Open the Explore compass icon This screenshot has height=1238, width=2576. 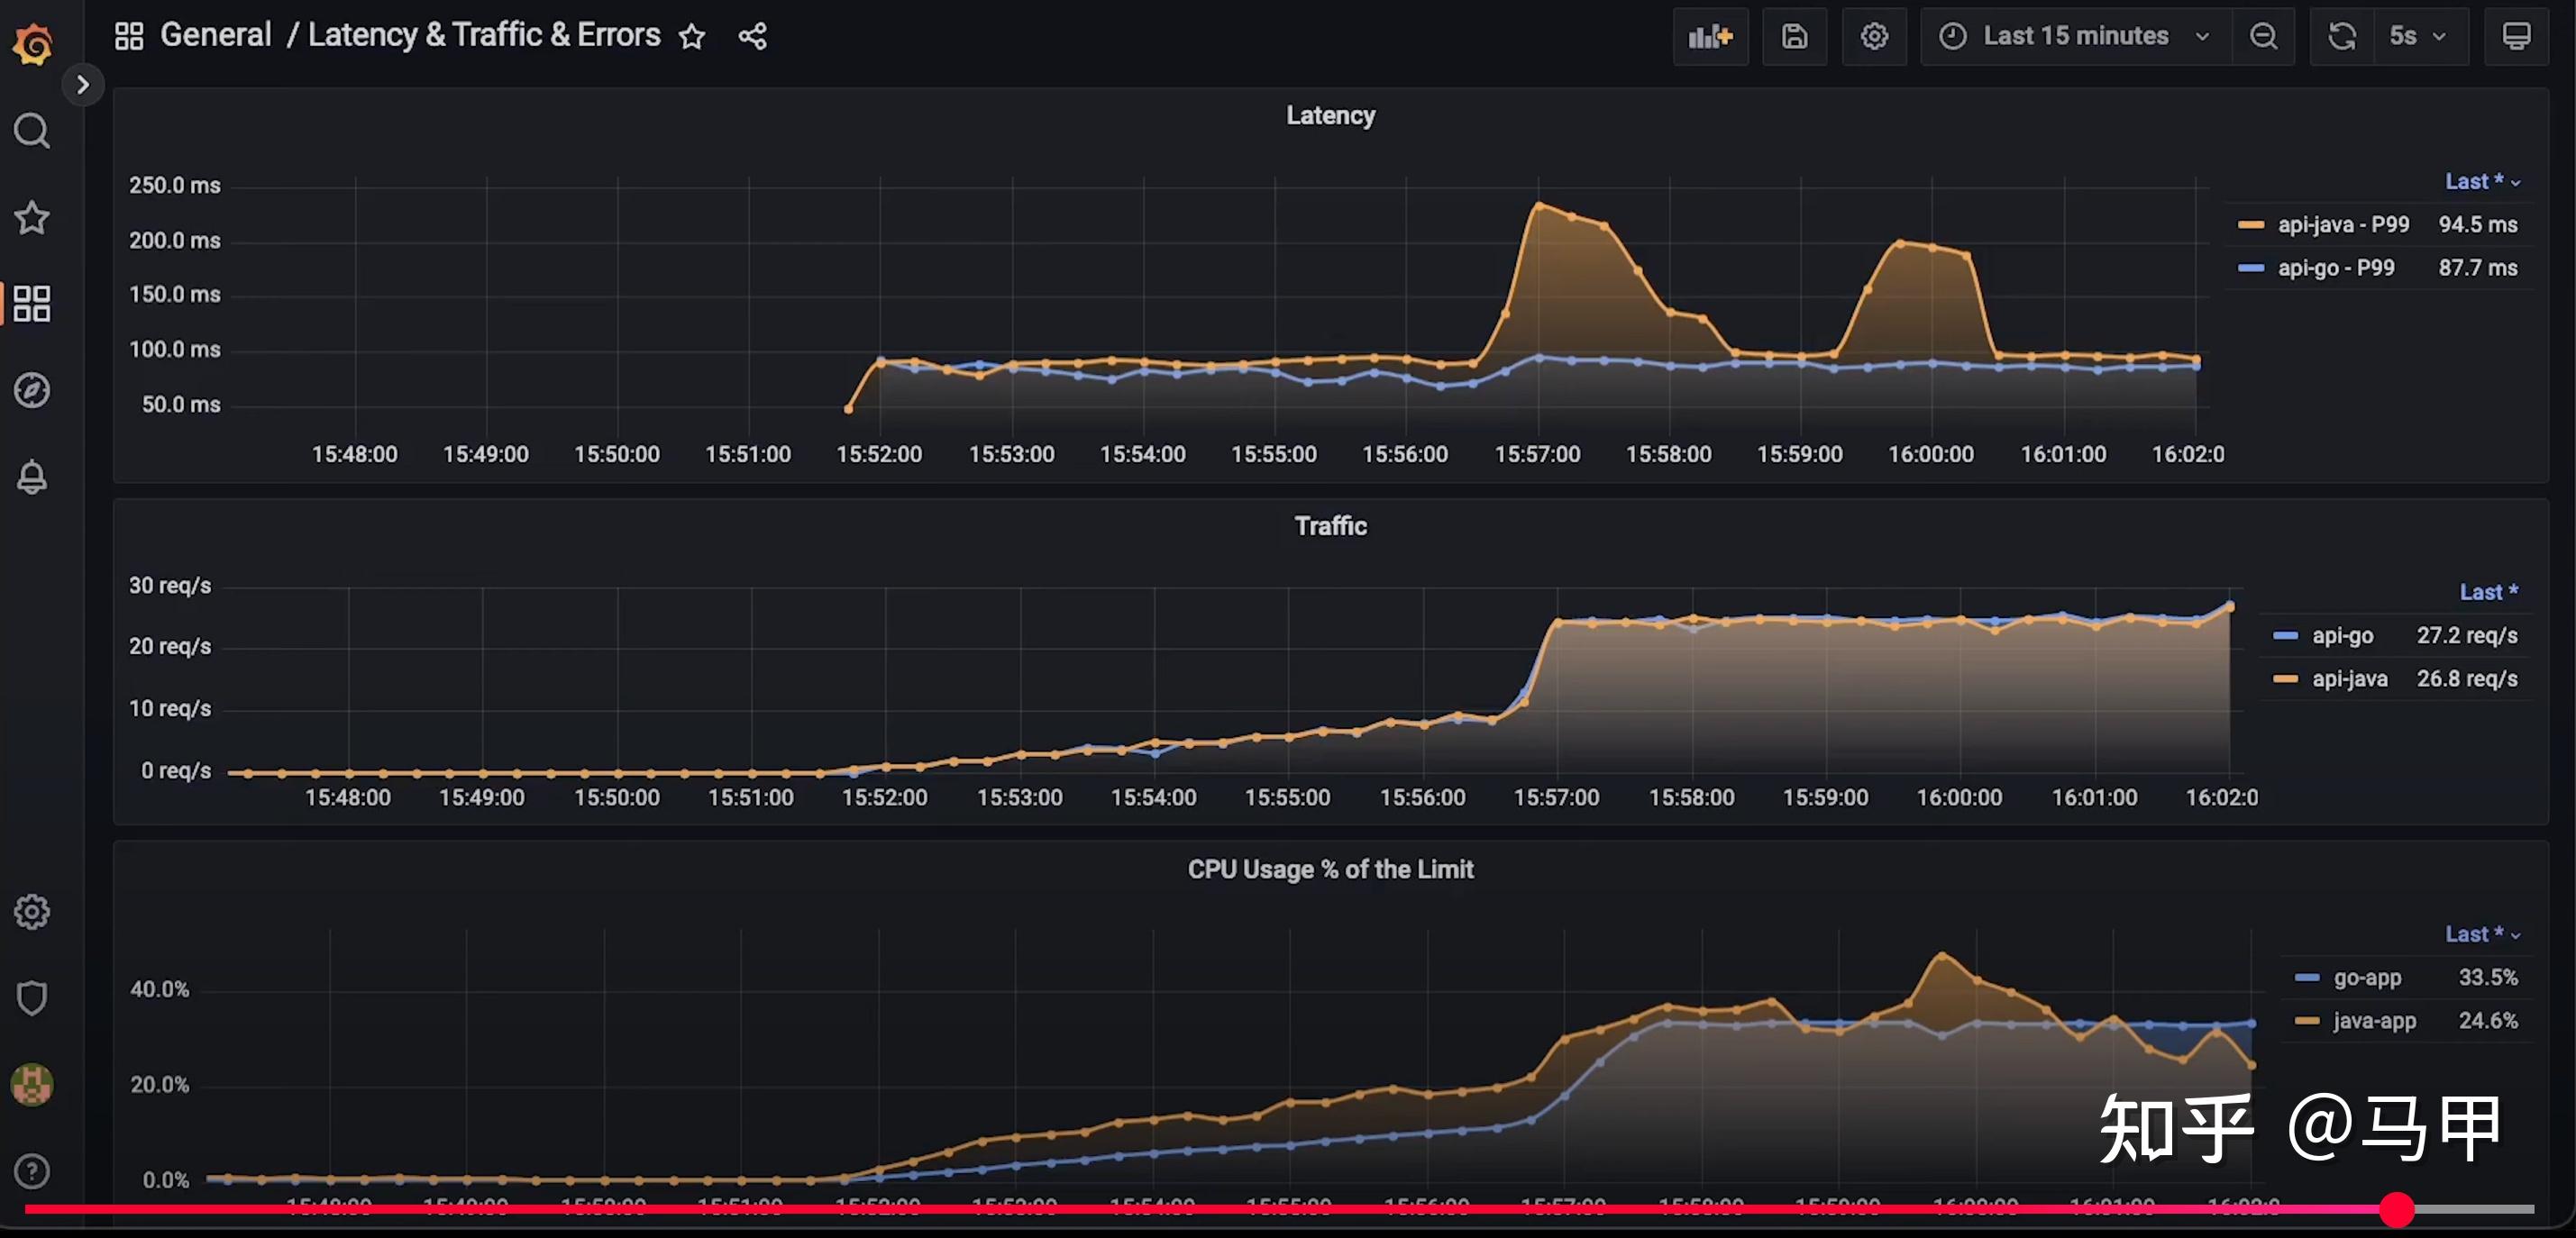[32, 390]
